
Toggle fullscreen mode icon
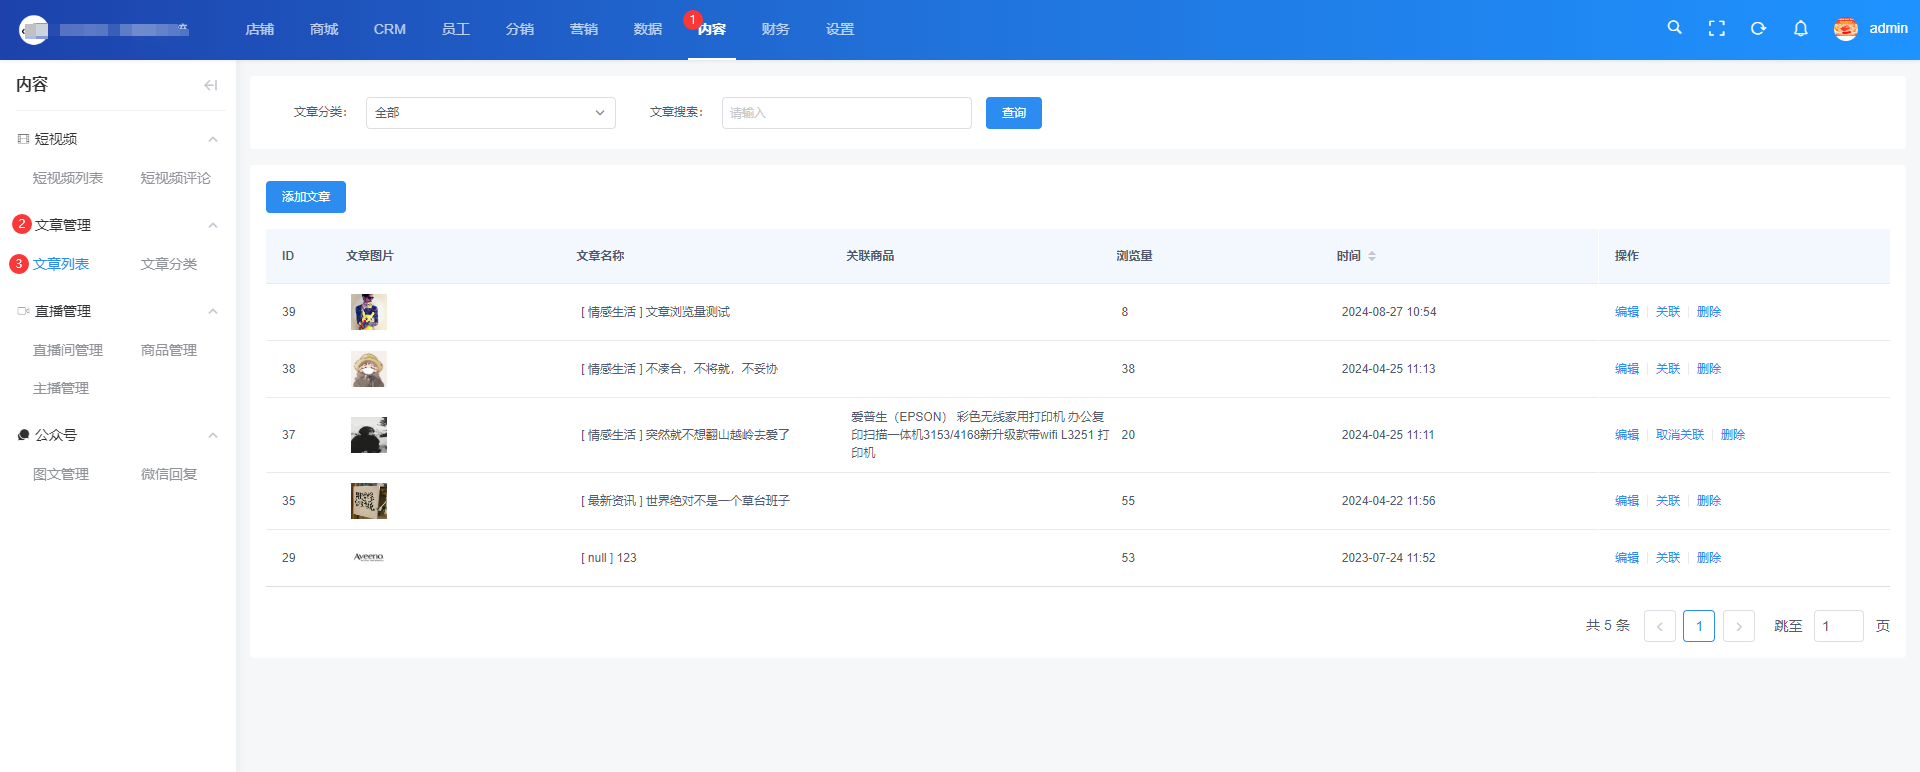[1717, 29]
